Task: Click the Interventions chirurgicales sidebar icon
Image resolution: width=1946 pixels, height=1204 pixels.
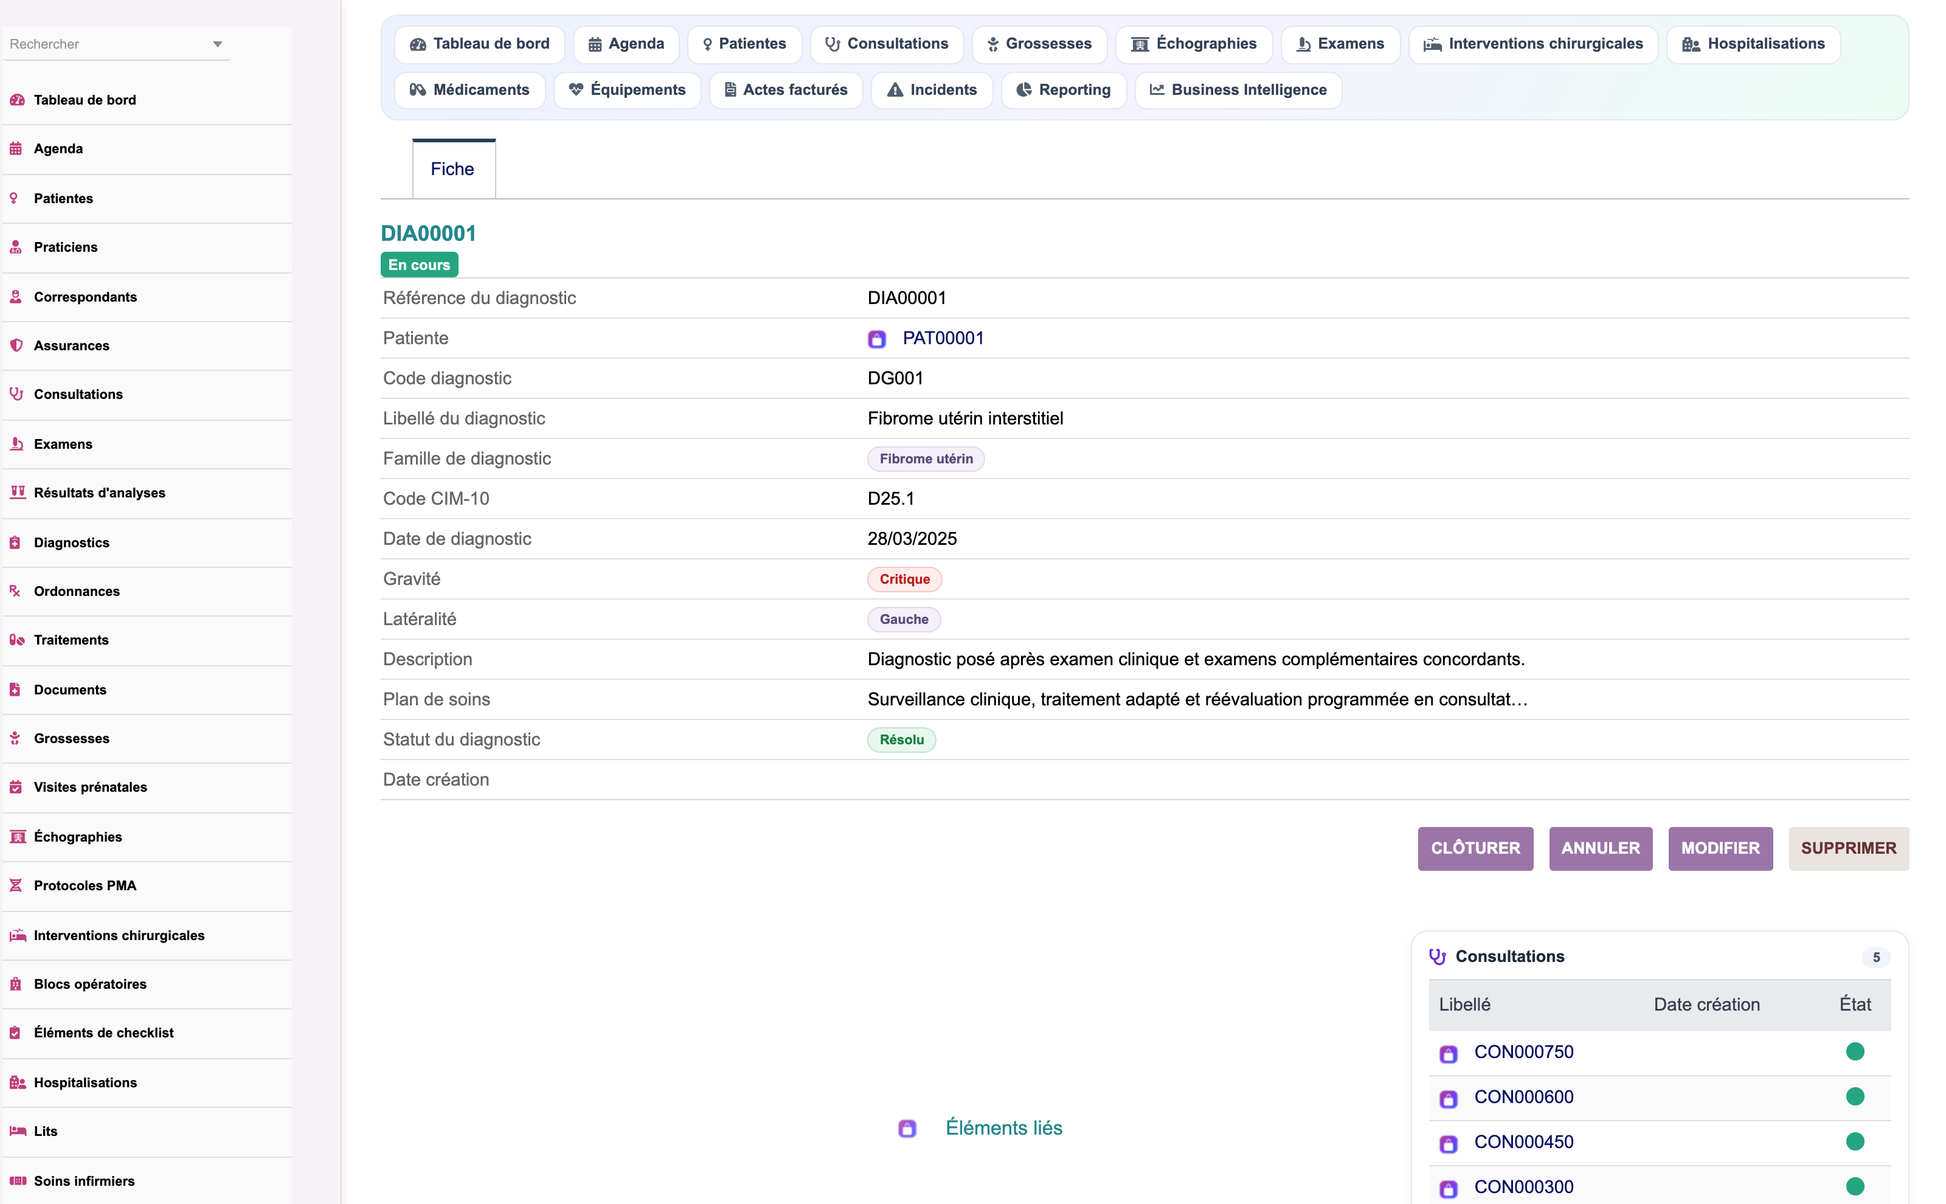Action: (x=18, y=935)
